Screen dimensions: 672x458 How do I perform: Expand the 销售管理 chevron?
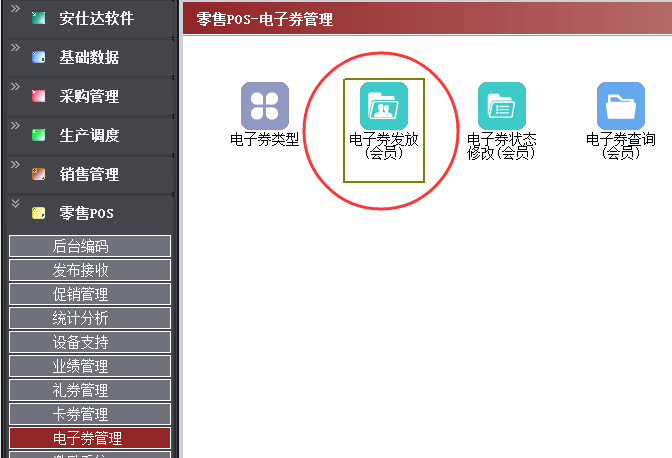pyautogui.click(x=15, y=165)
